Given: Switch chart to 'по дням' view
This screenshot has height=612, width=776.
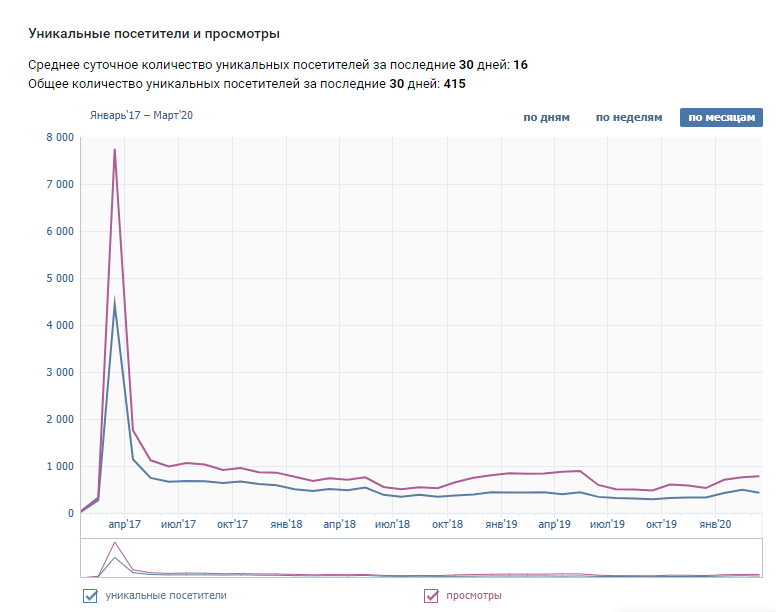Looking at the screenshot, I should 546,118.
